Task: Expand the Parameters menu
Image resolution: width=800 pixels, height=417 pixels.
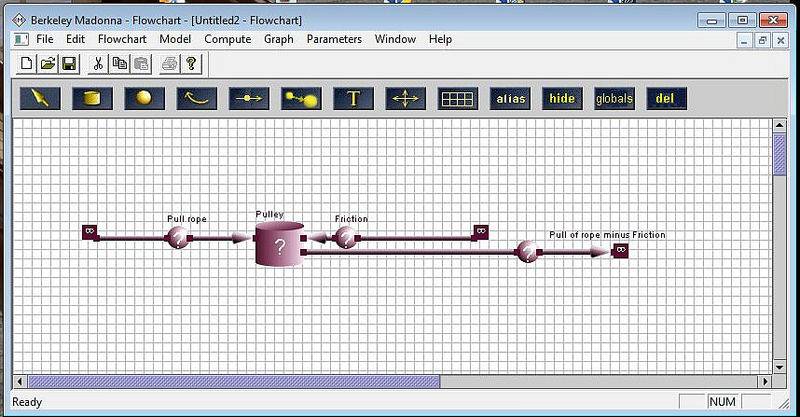Action: click(334, 39)
